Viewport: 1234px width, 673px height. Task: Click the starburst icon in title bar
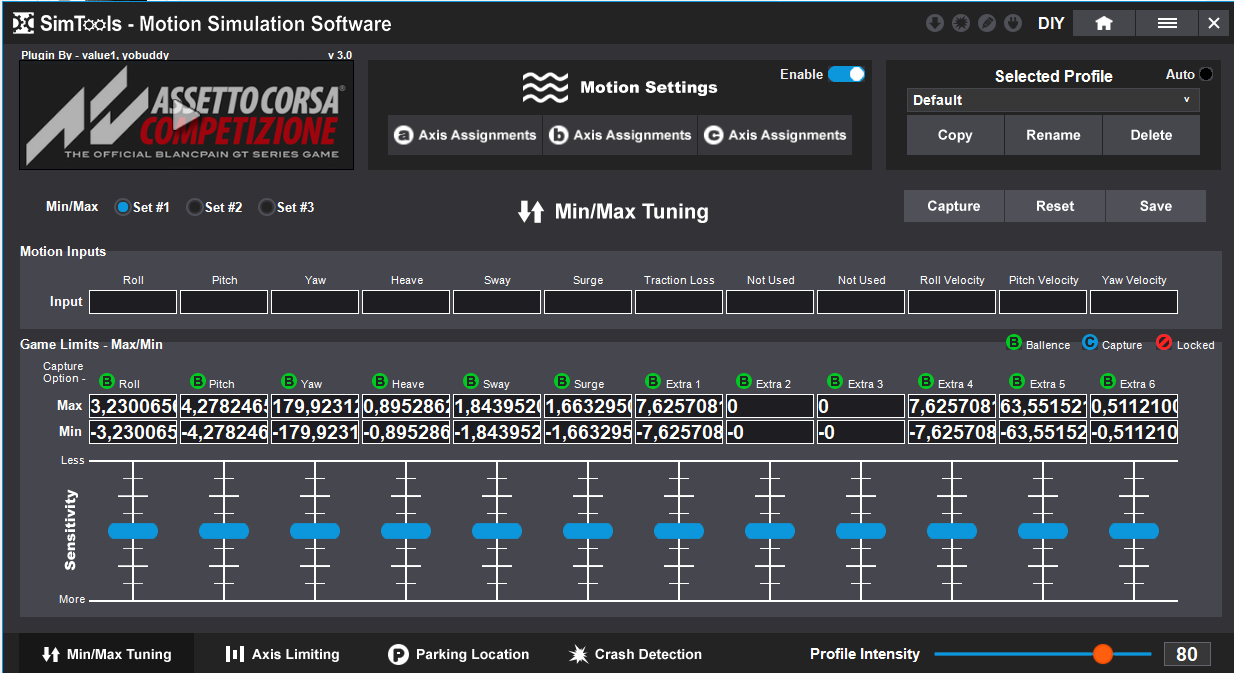tap(961, 23)
